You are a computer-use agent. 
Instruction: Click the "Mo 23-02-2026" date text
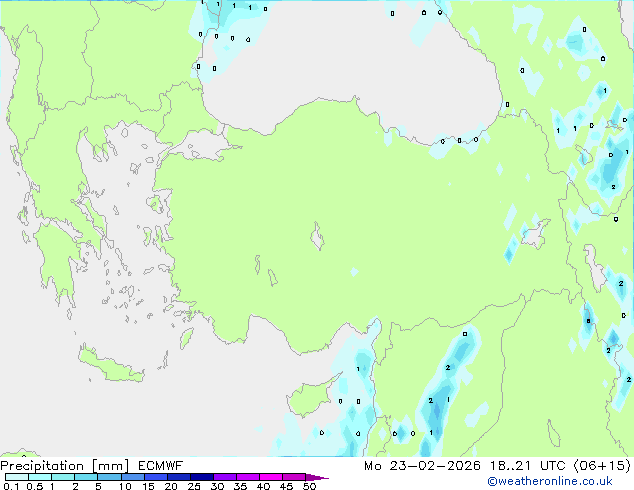pyautogui.click(x=422, y=466)
